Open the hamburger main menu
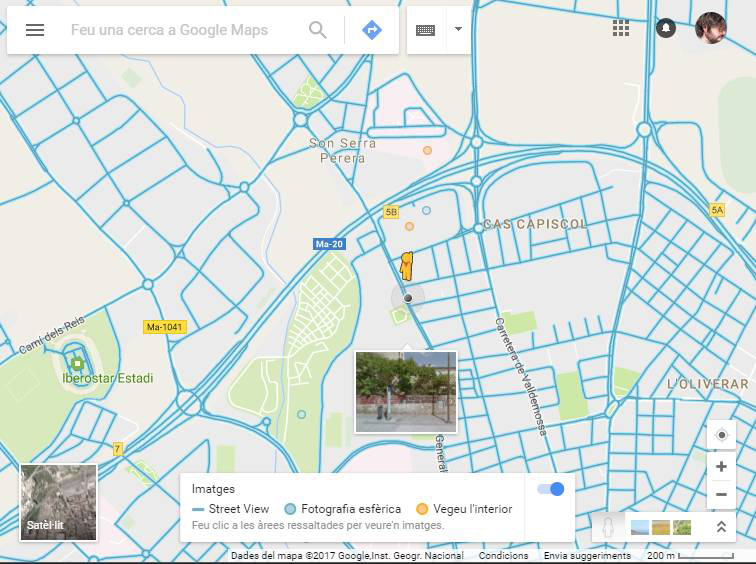 tap(35, 30)
